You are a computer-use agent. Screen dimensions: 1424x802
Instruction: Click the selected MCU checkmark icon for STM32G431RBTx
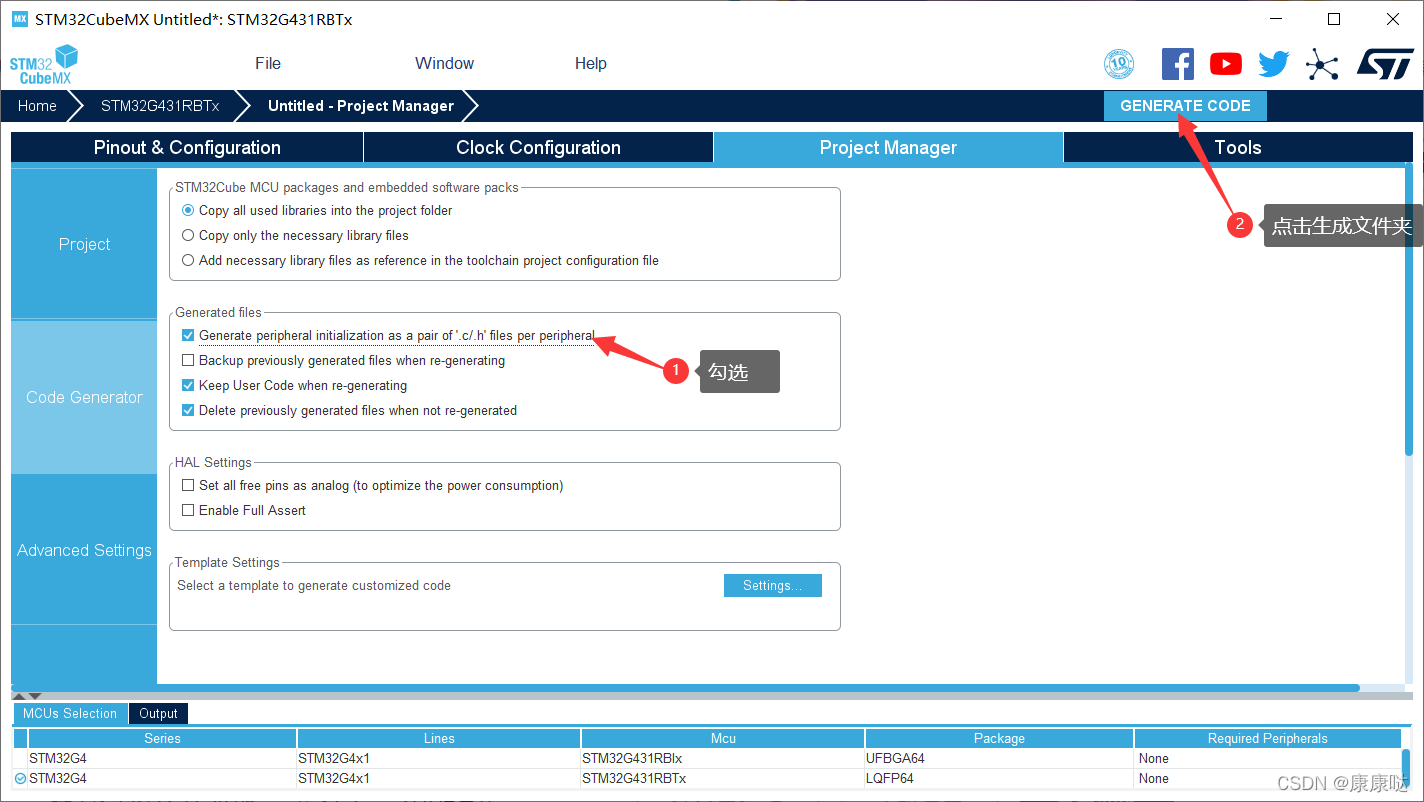point(21,778)
